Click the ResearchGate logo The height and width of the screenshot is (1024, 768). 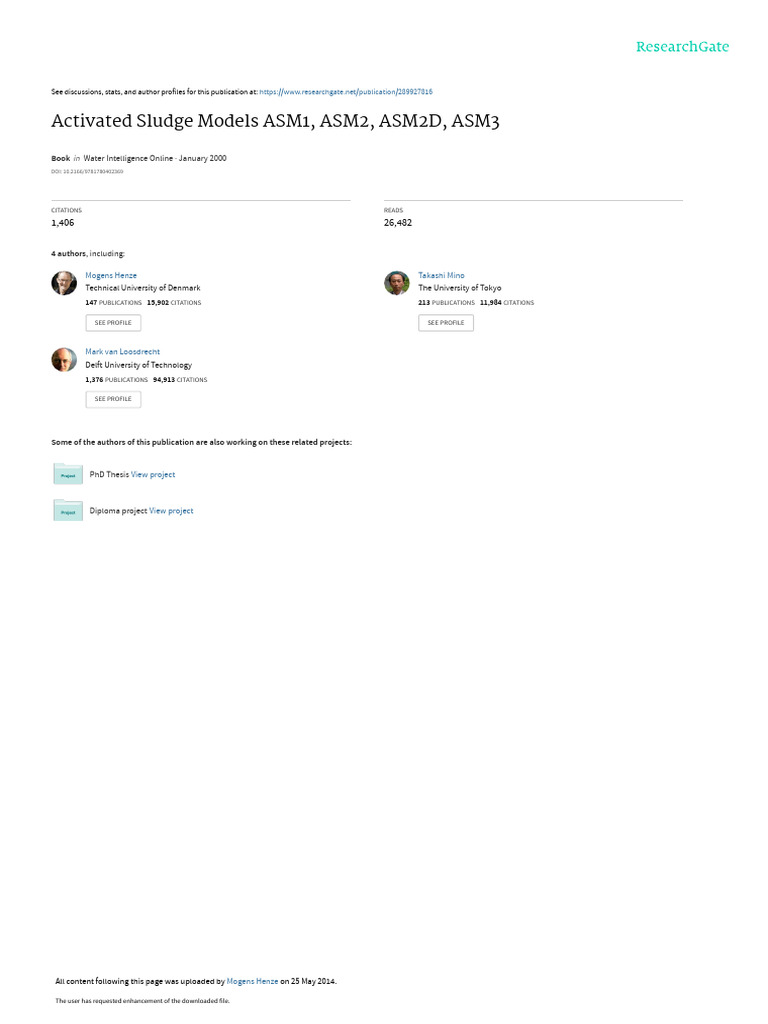point(682,47)
